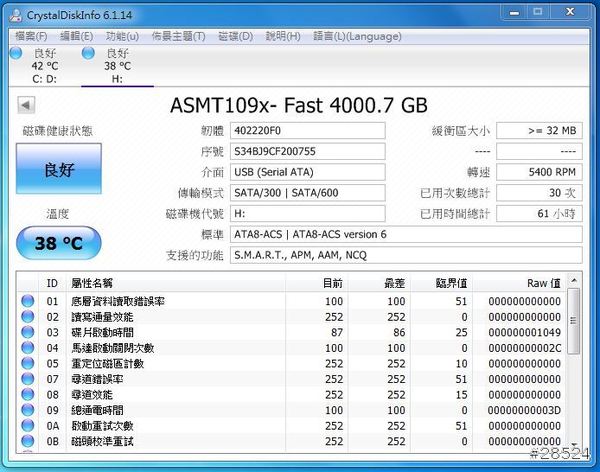Viewport: 600px width, 472px height.
Task: Select the 尋道效能 attribute row
Action: tap(292, 394)
